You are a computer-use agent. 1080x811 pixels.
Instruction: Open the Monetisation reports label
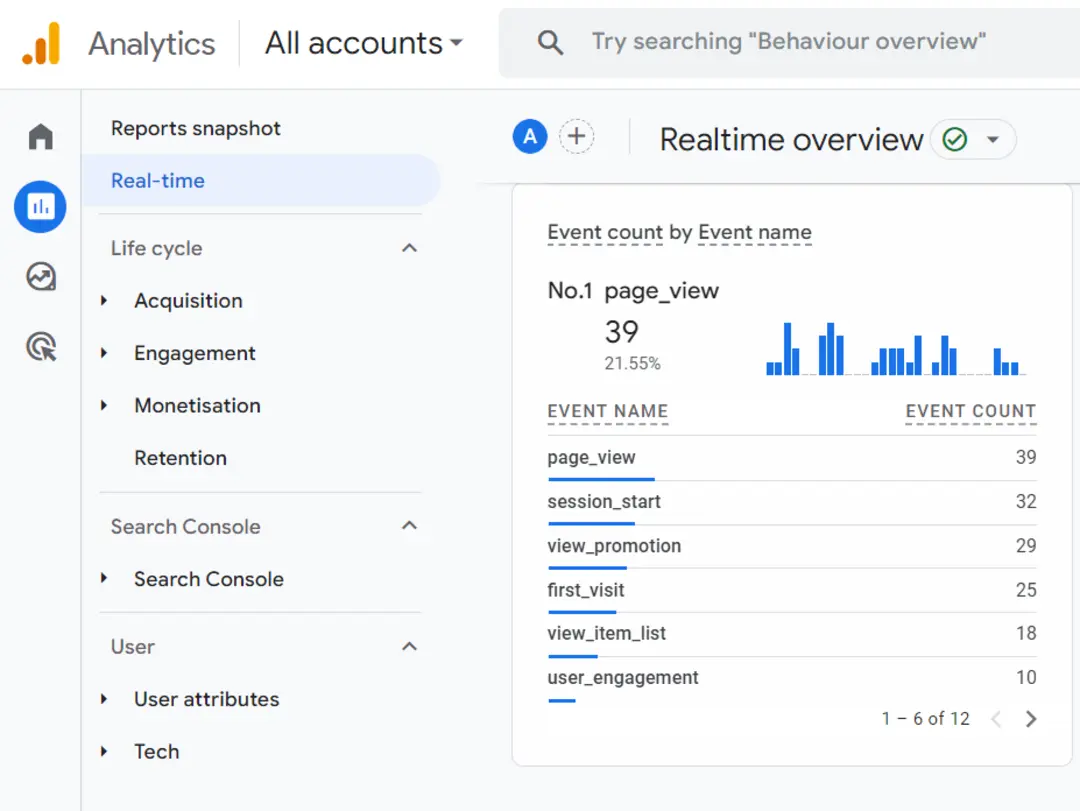click(197, 405)
